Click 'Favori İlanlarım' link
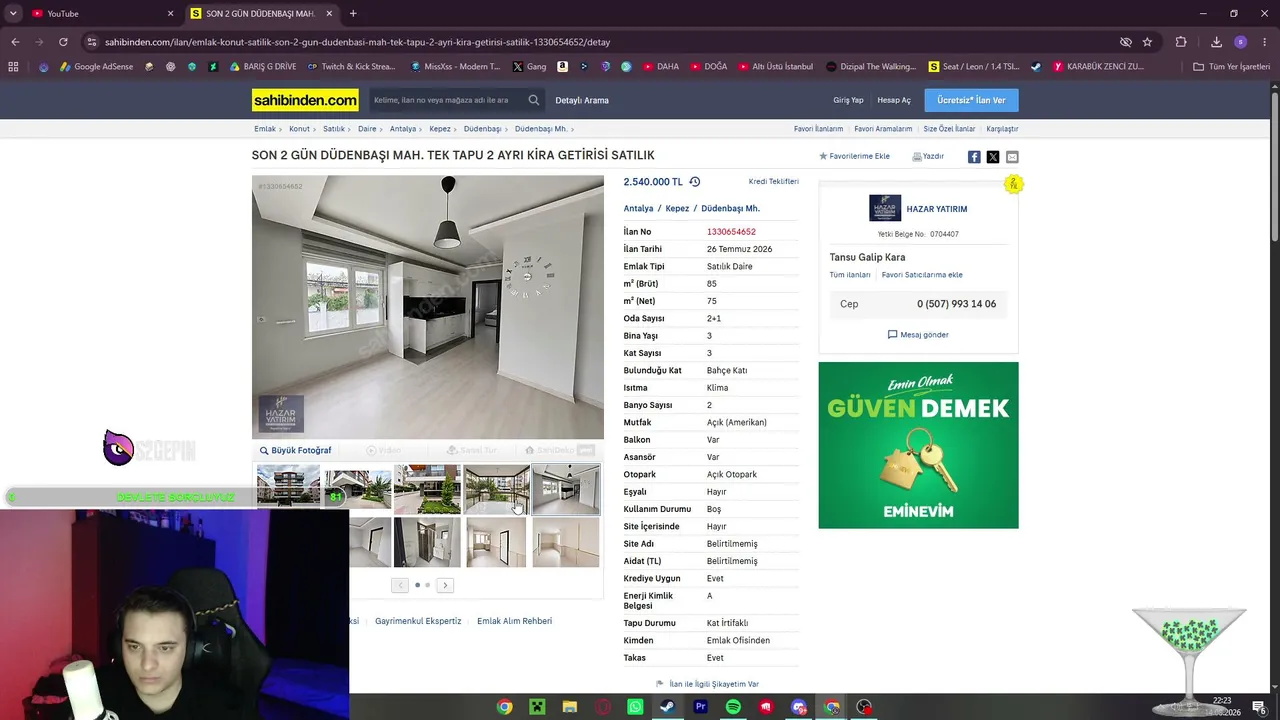Screen dimensions: 1280x720 coord(818,129)
